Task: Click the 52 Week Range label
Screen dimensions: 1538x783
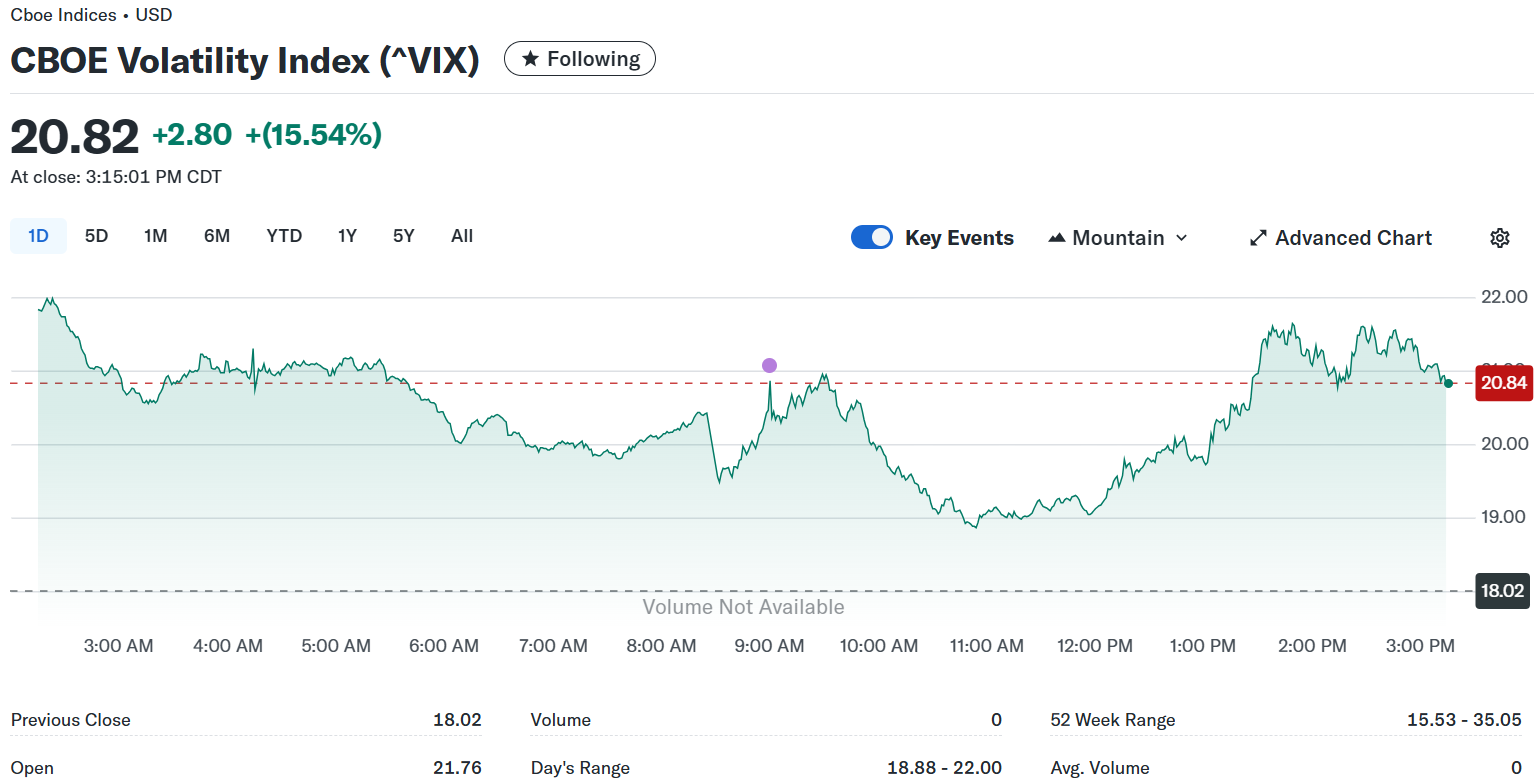Action: coord(1113,720)
